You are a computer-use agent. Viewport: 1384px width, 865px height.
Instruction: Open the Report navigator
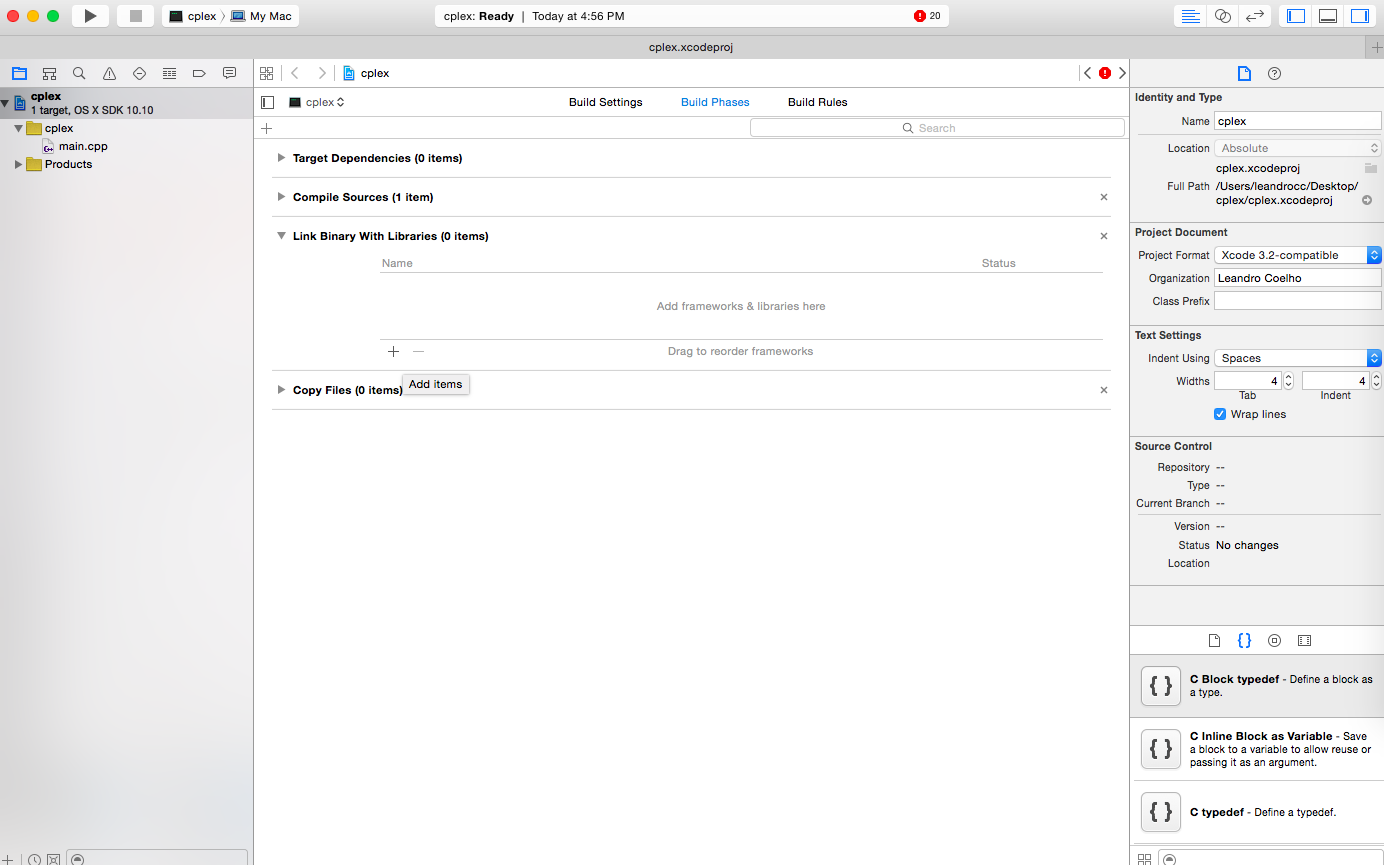[229, 73]
